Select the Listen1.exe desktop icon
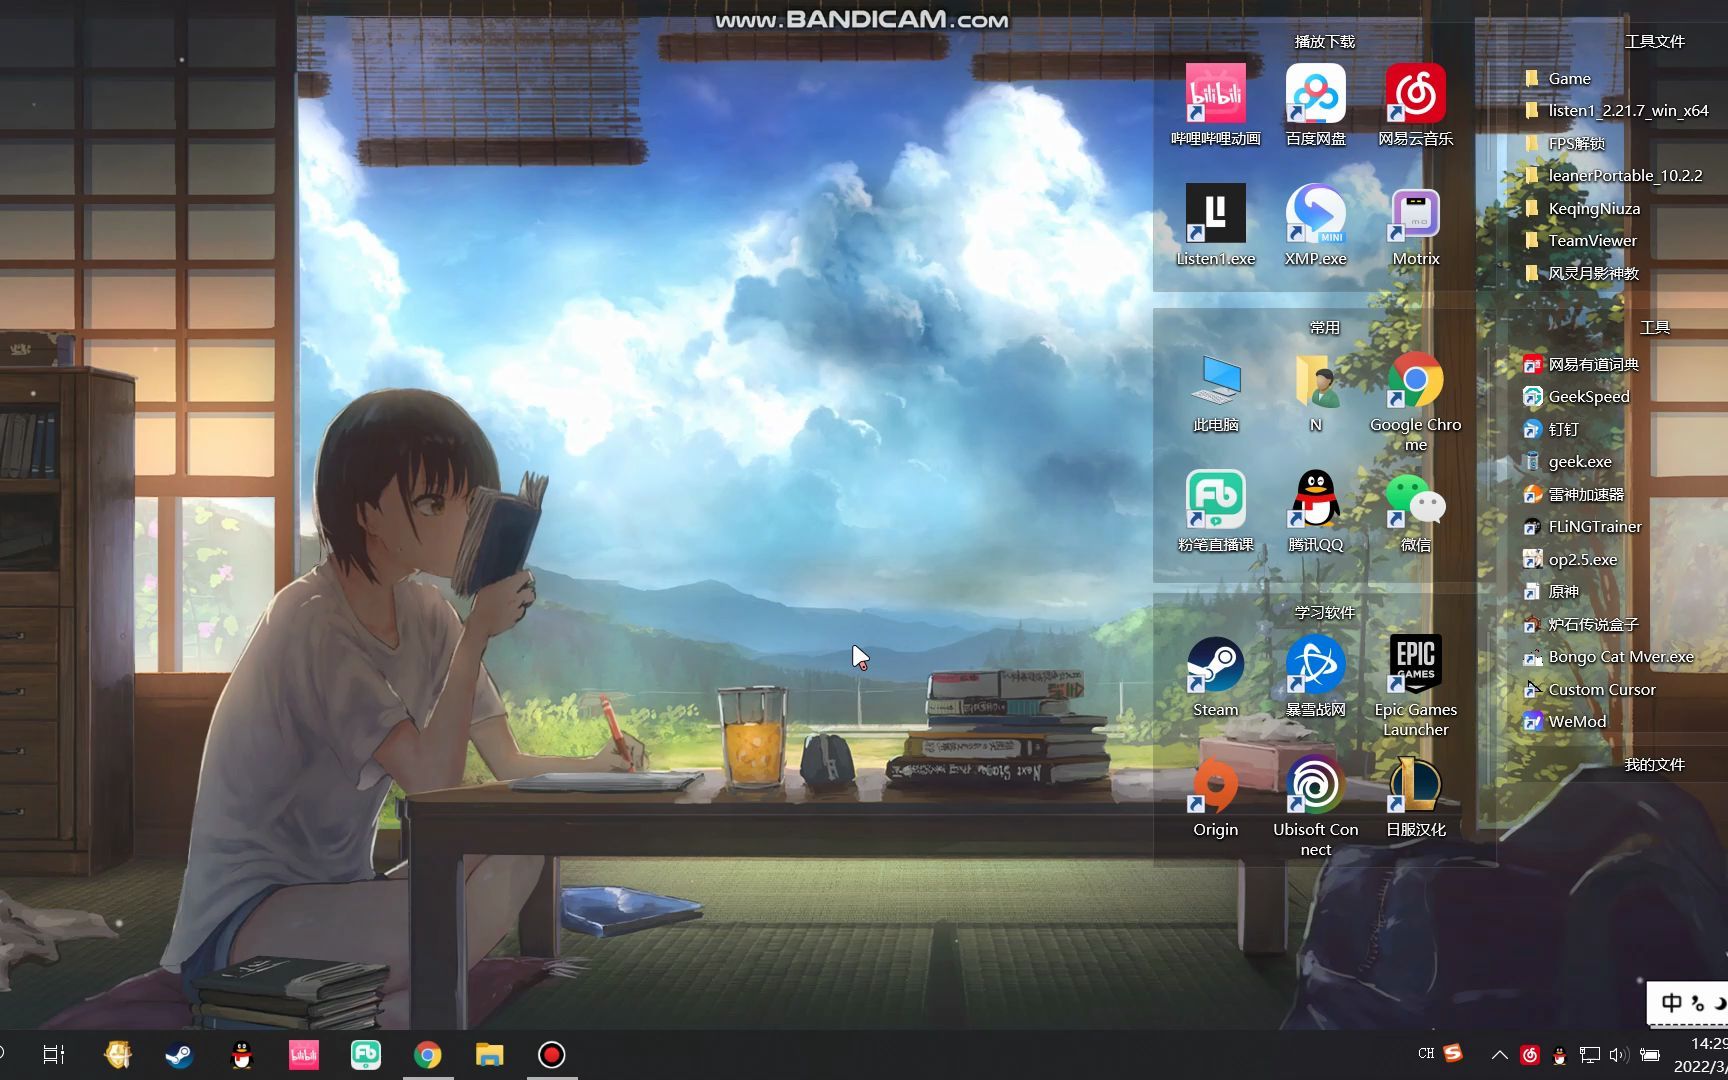Viewport: 1728px width, 1080px height. (1215, 224)
